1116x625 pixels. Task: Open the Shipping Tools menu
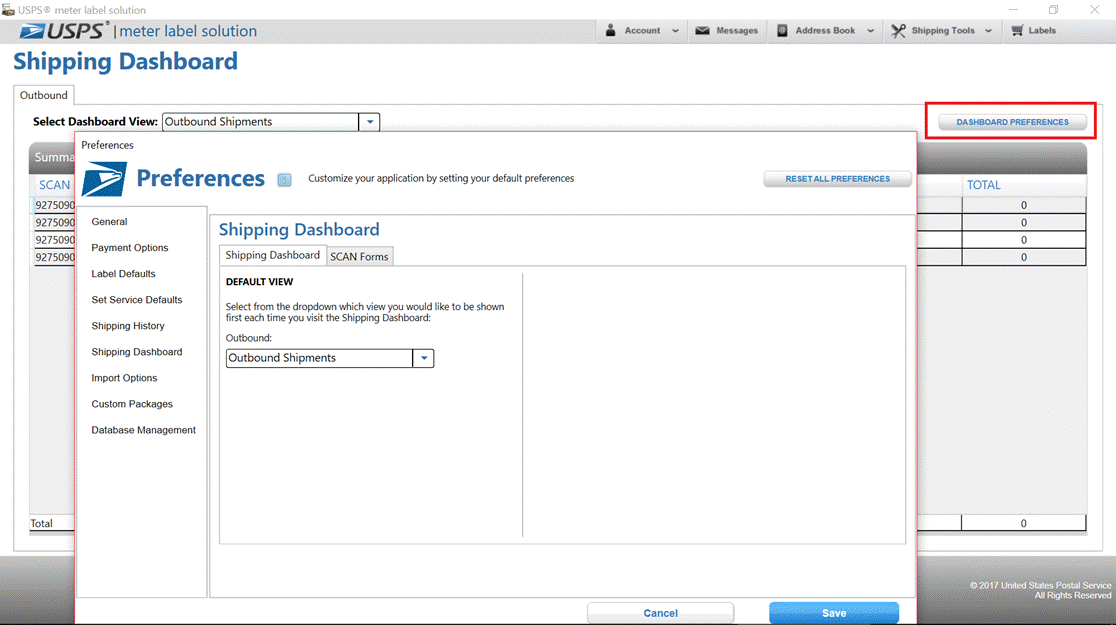pyautogui.click(x=942, y=31)
